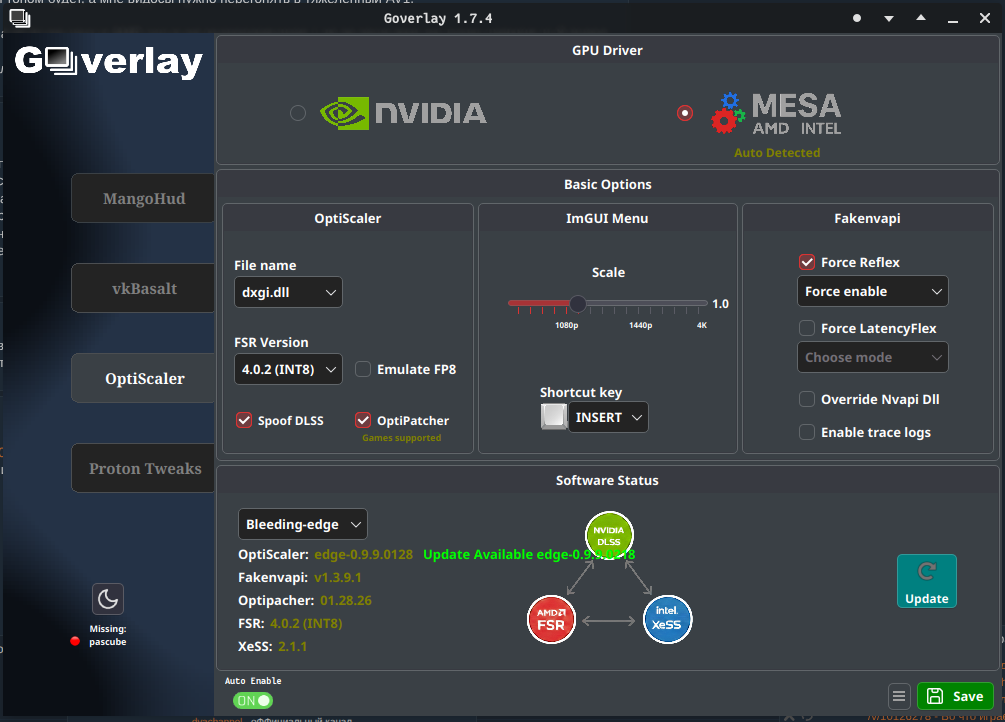Click the Intel XeSS circle badge
This screenshot has width=1005, height=722.
(x=667, y=619)
